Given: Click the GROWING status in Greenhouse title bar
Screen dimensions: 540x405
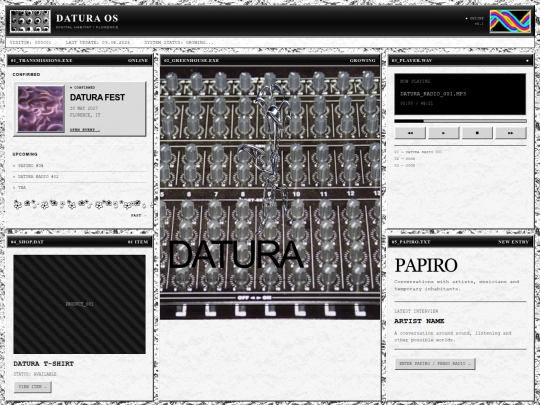Looking at the screenshot, I should pos(363,61).
